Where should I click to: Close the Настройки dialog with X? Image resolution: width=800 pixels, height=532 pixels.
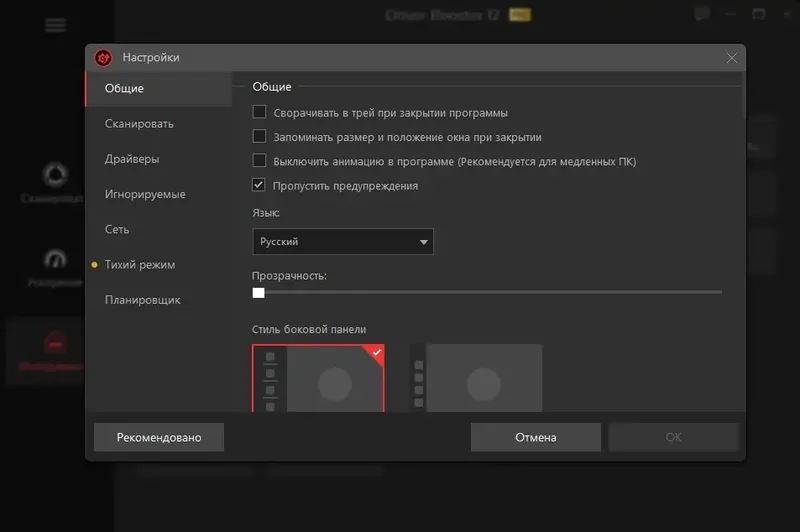[732, 58]
